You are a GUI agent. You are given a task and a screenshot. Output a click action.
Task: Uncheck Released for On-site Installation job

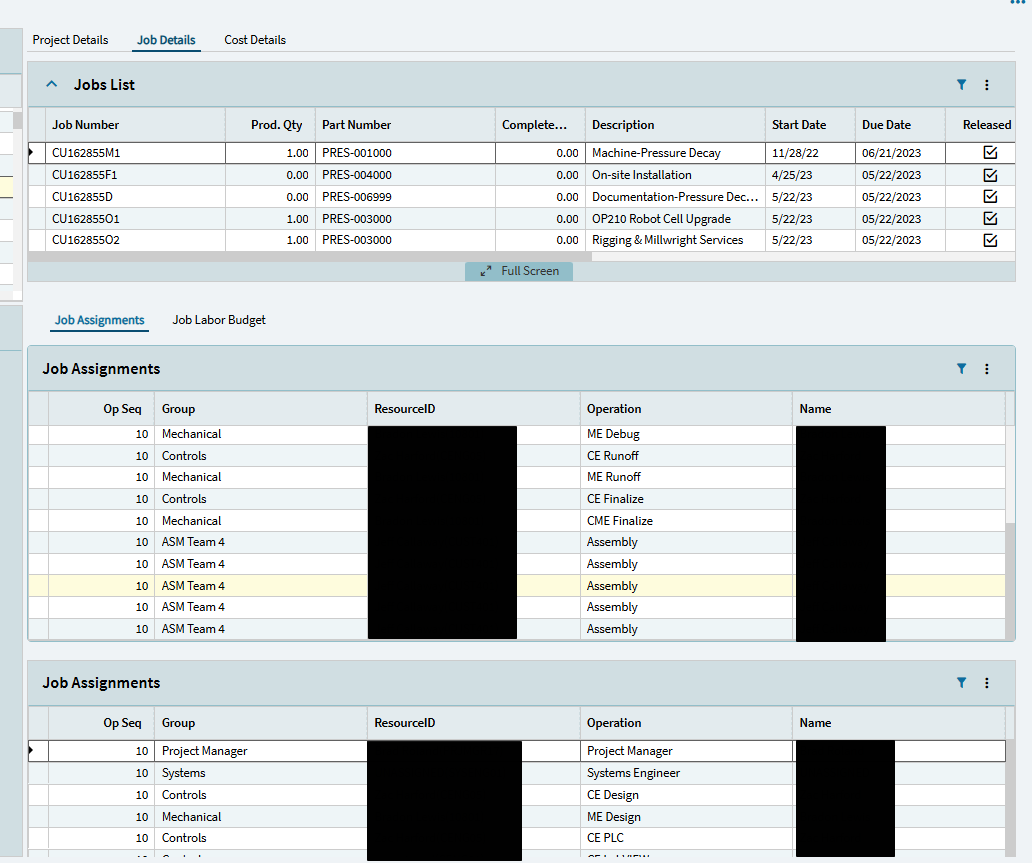click(x=990, y=175)
